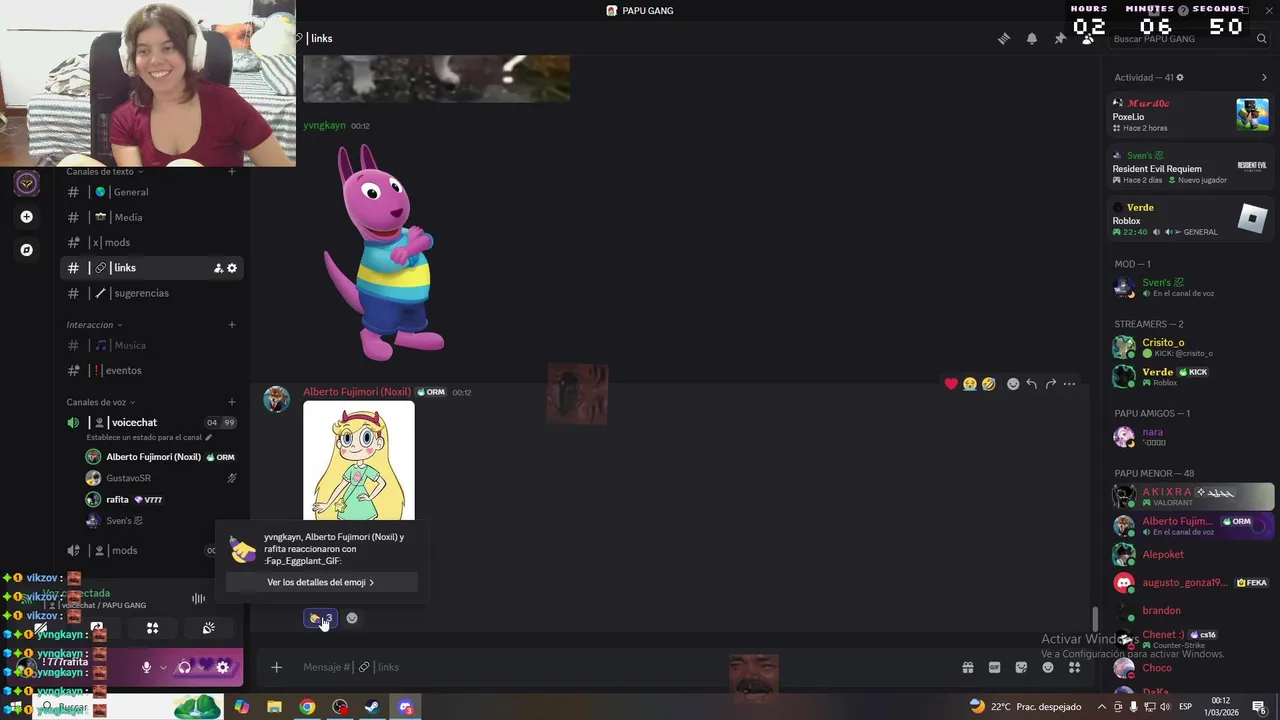Viewport: 1280px width, 720px height.
Task: Open the Musica channel
Action: pos(152,345)
